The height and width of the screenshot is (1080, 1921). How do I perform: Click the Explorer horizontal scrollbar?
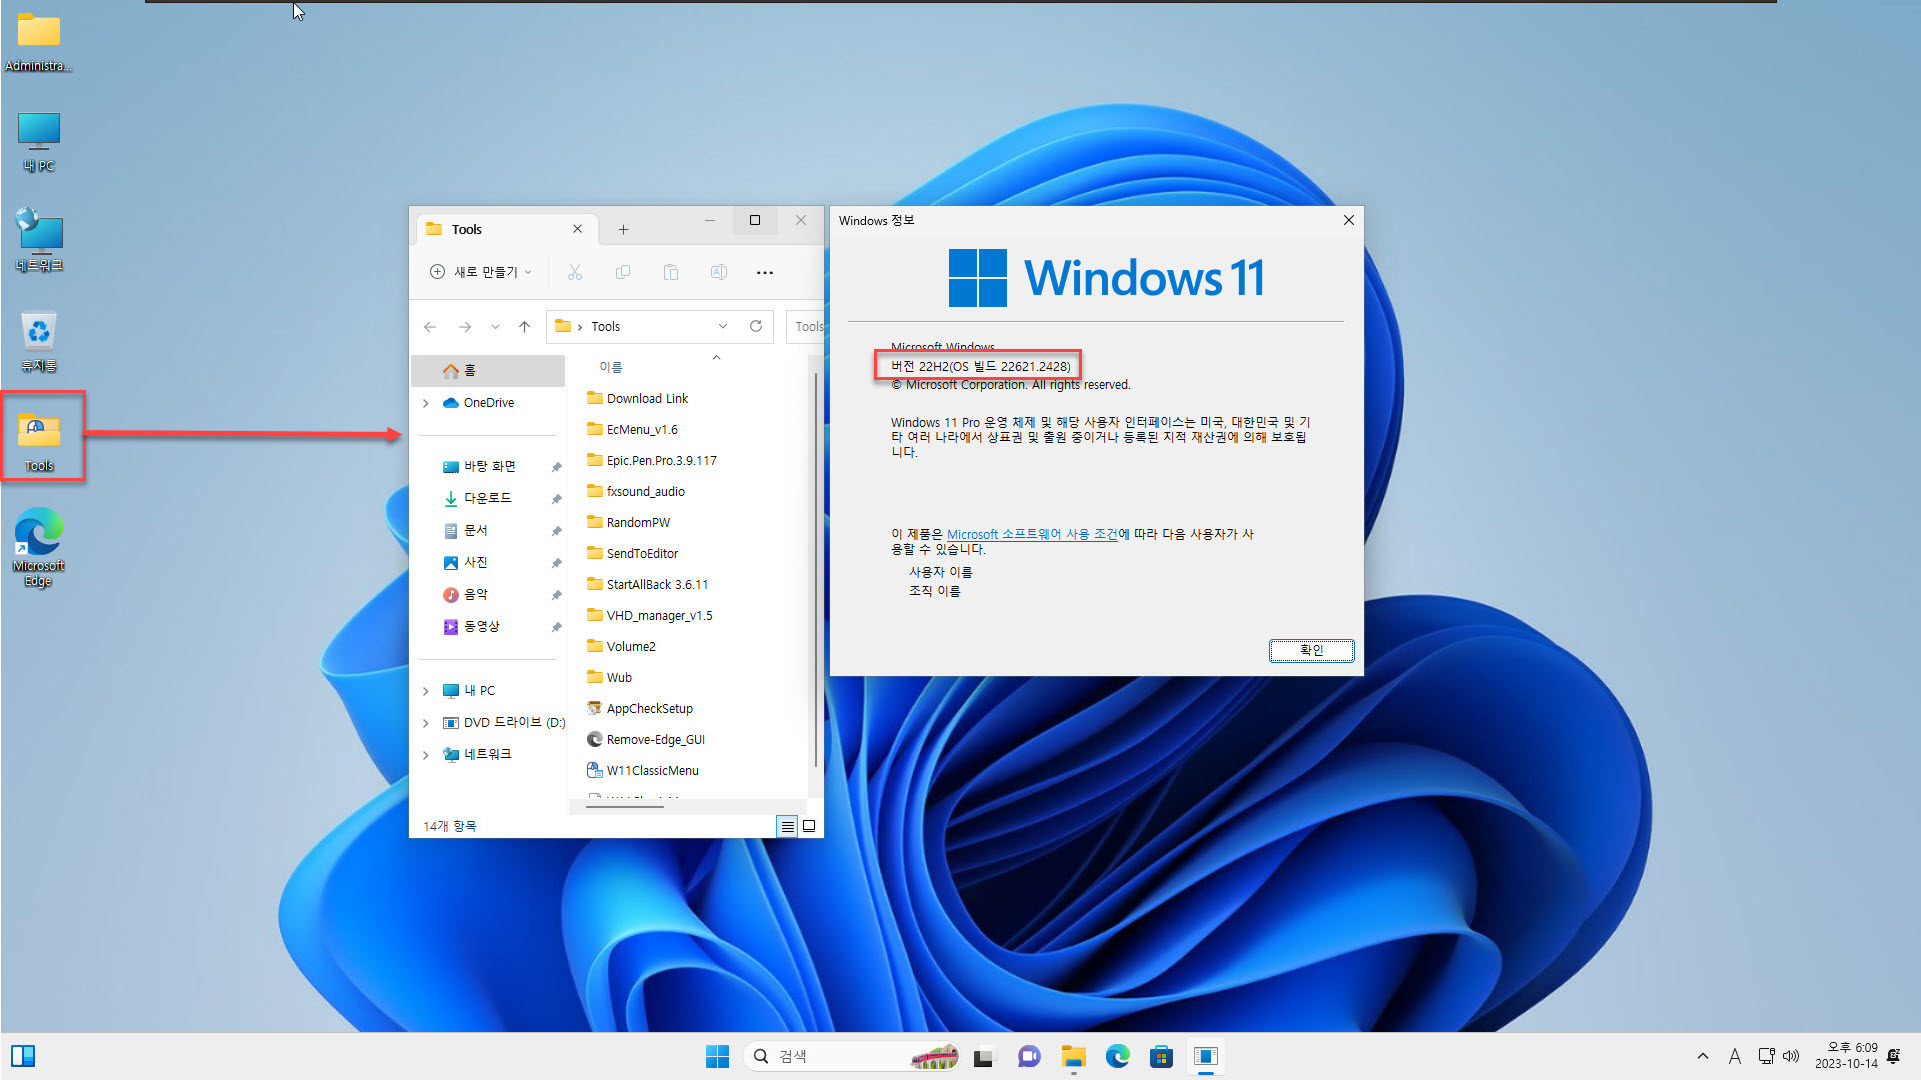626,805
